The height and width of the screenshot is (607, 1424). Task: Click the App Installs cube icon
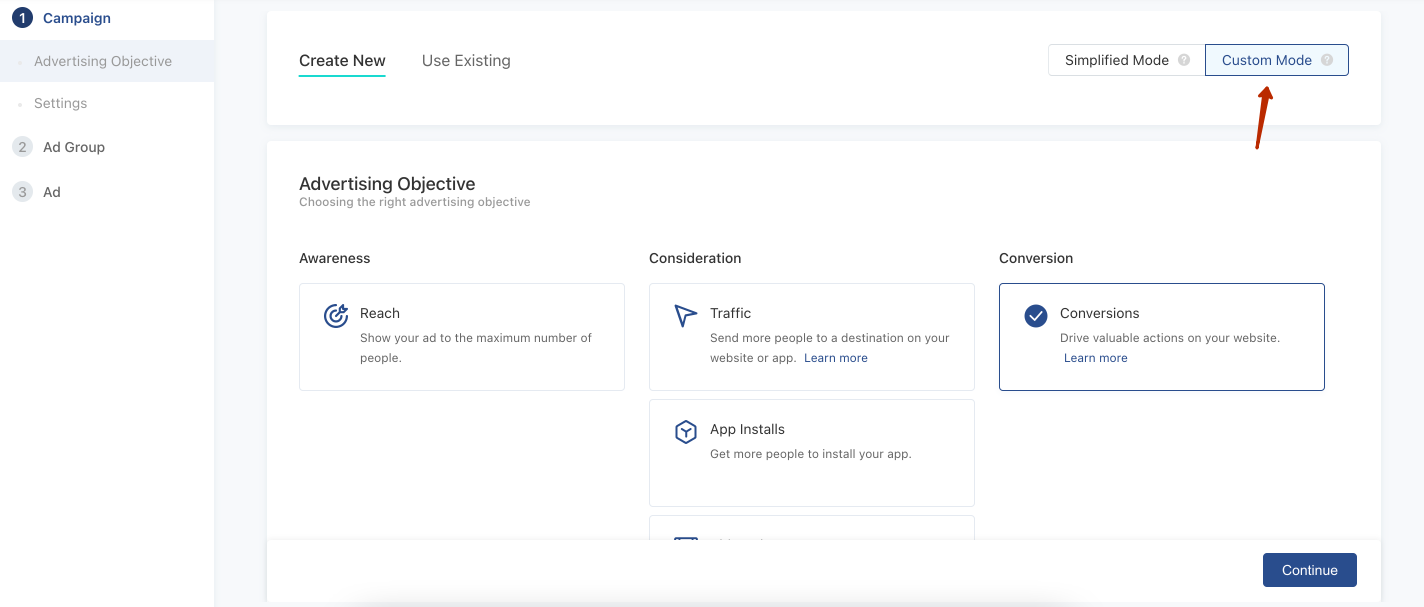[685, 432]
